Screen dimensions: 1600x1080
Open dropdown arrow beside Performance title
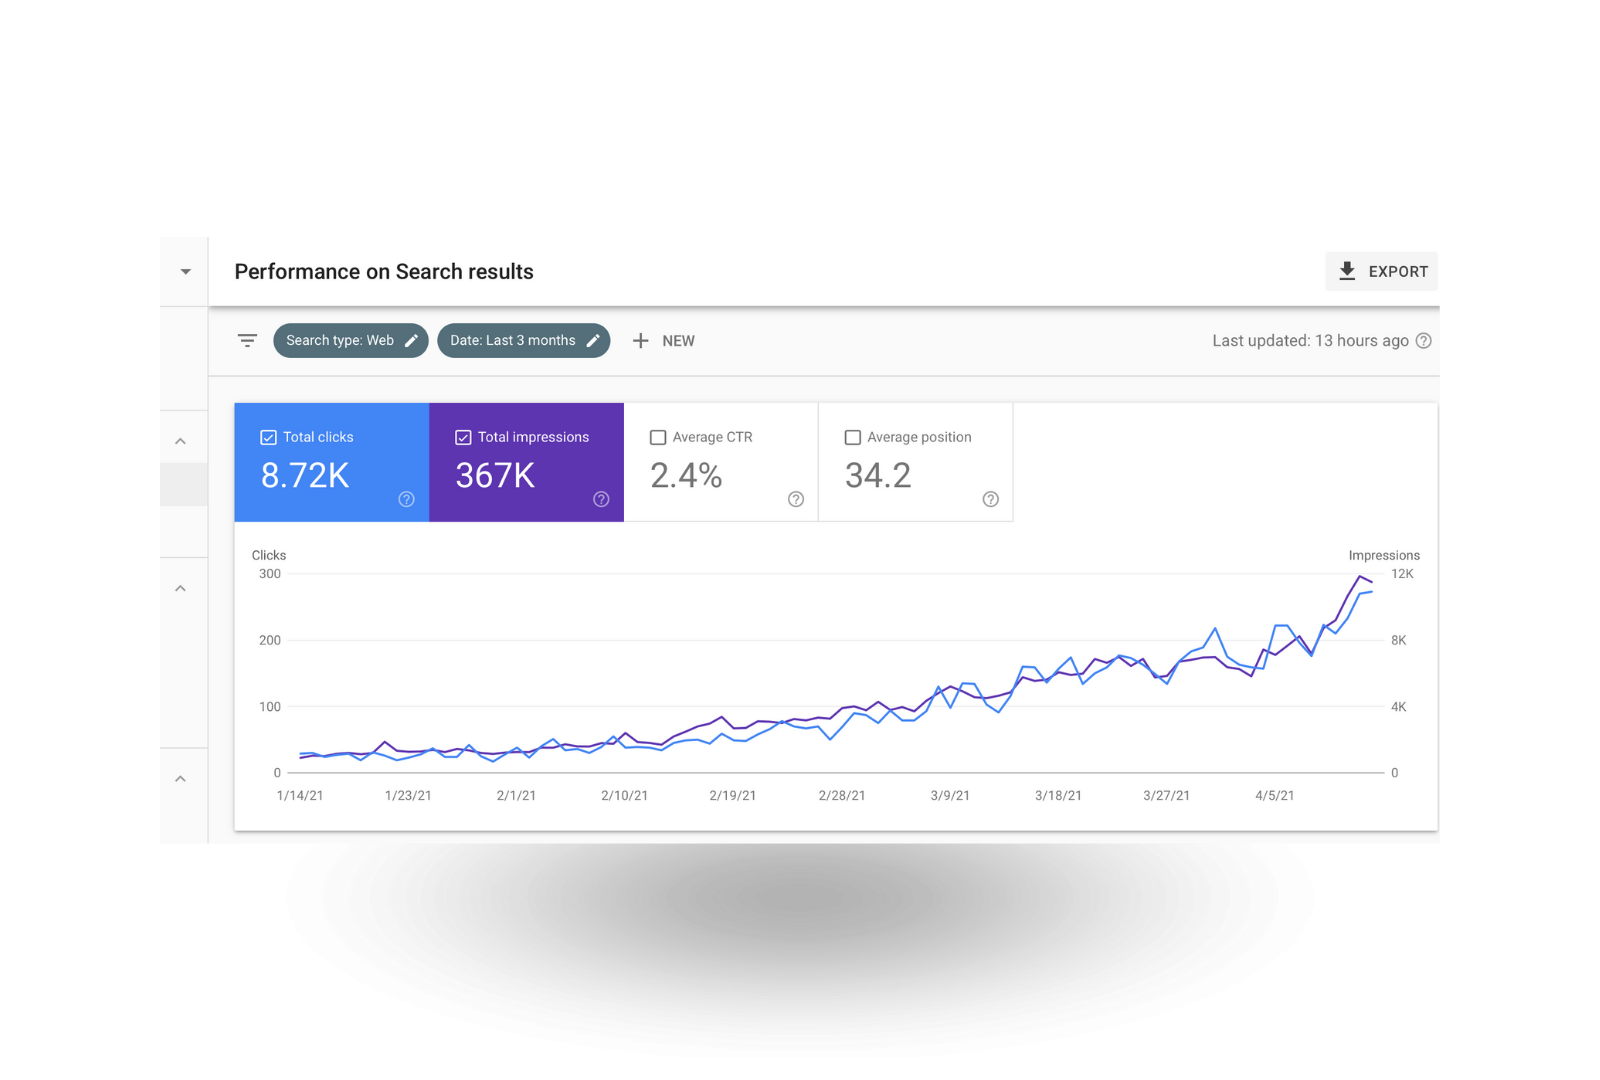[185, 272]
